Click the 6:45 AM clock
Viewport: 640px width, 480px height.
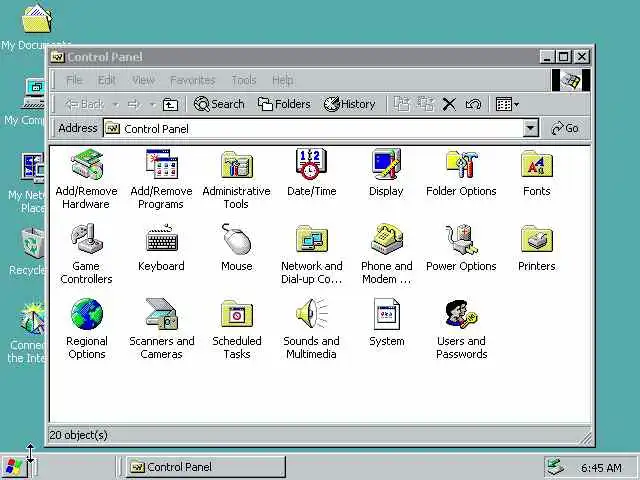601,468
